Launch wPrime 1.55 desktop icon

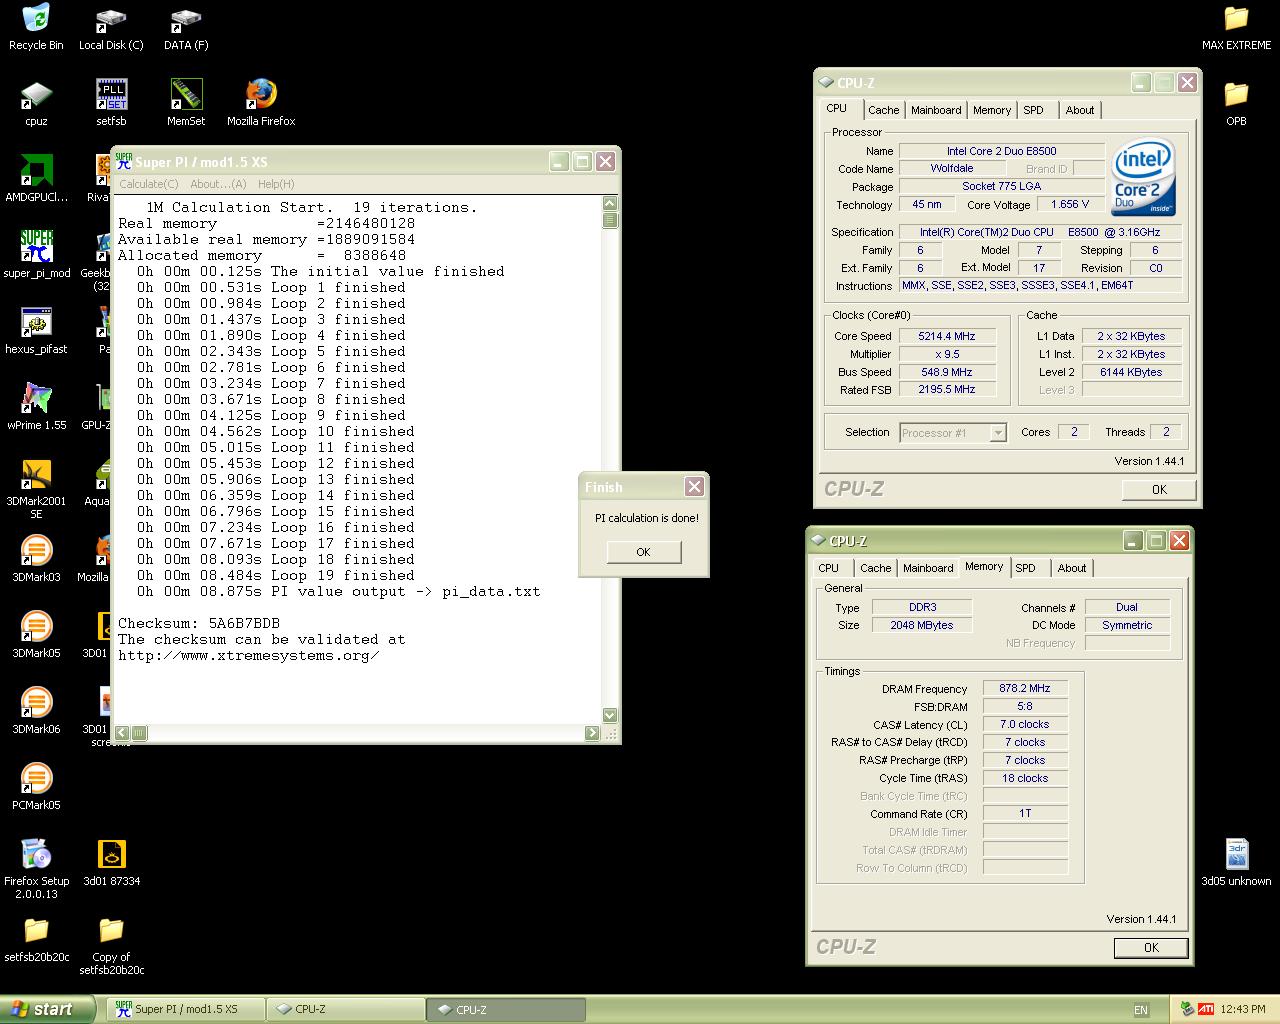(x=36, y=407)
